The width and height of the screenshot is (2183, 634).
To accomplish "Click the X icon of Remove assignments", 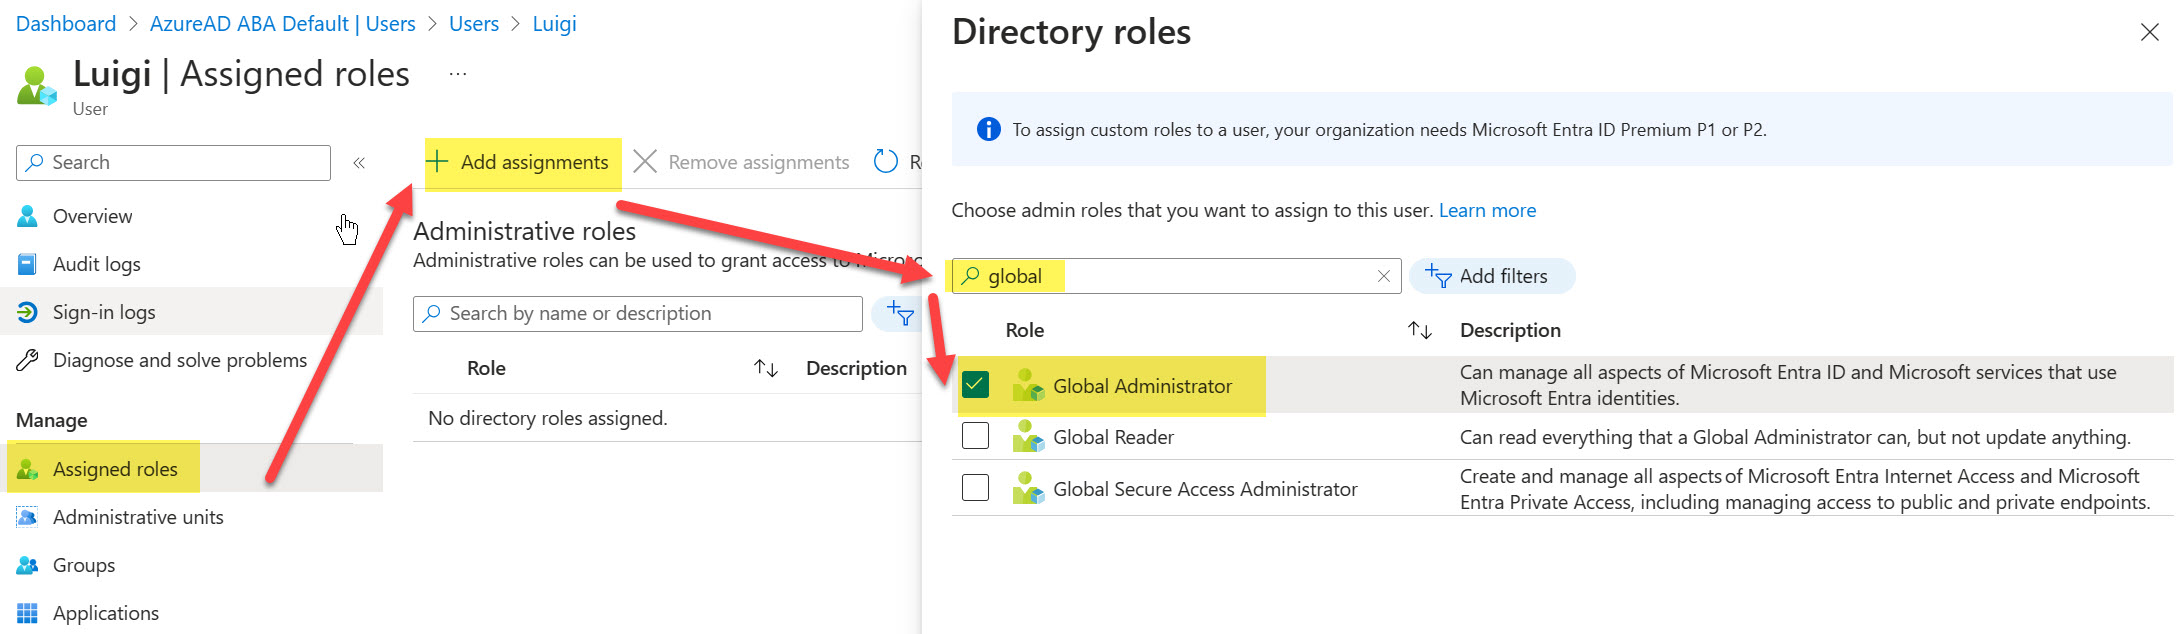I will click(645, 162).
